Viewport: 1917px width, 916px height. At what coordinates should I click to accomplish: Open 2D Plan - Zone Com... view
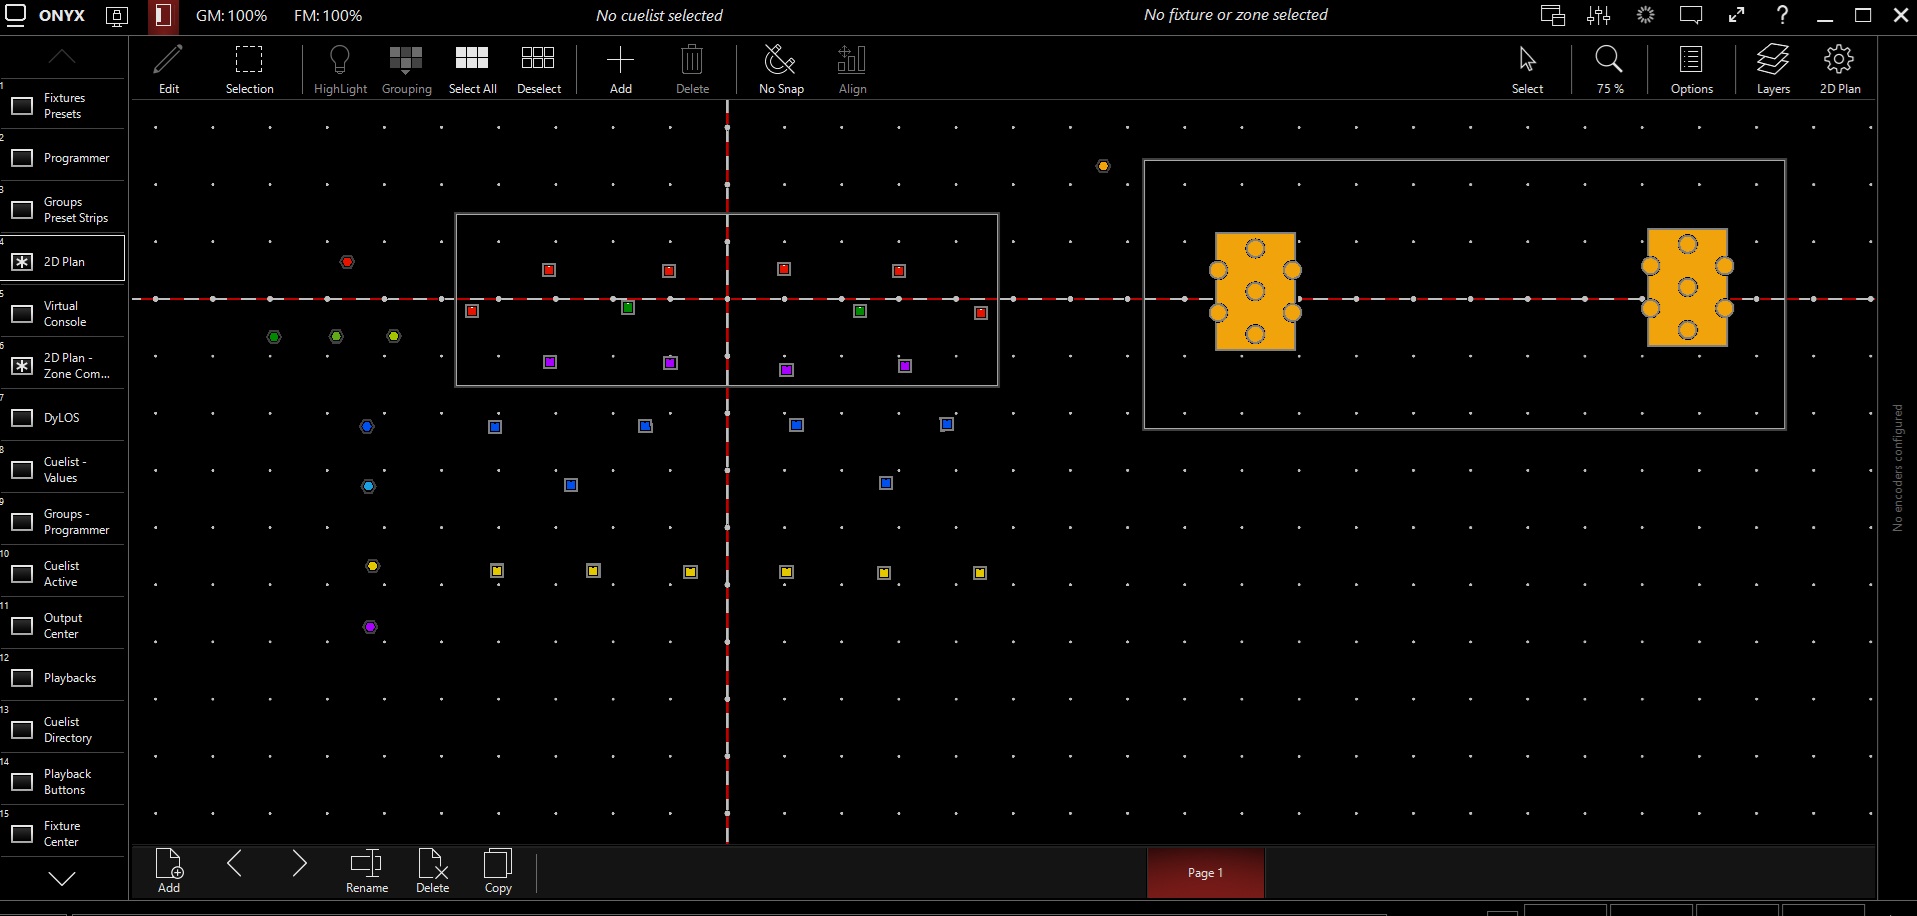[63, 366]
